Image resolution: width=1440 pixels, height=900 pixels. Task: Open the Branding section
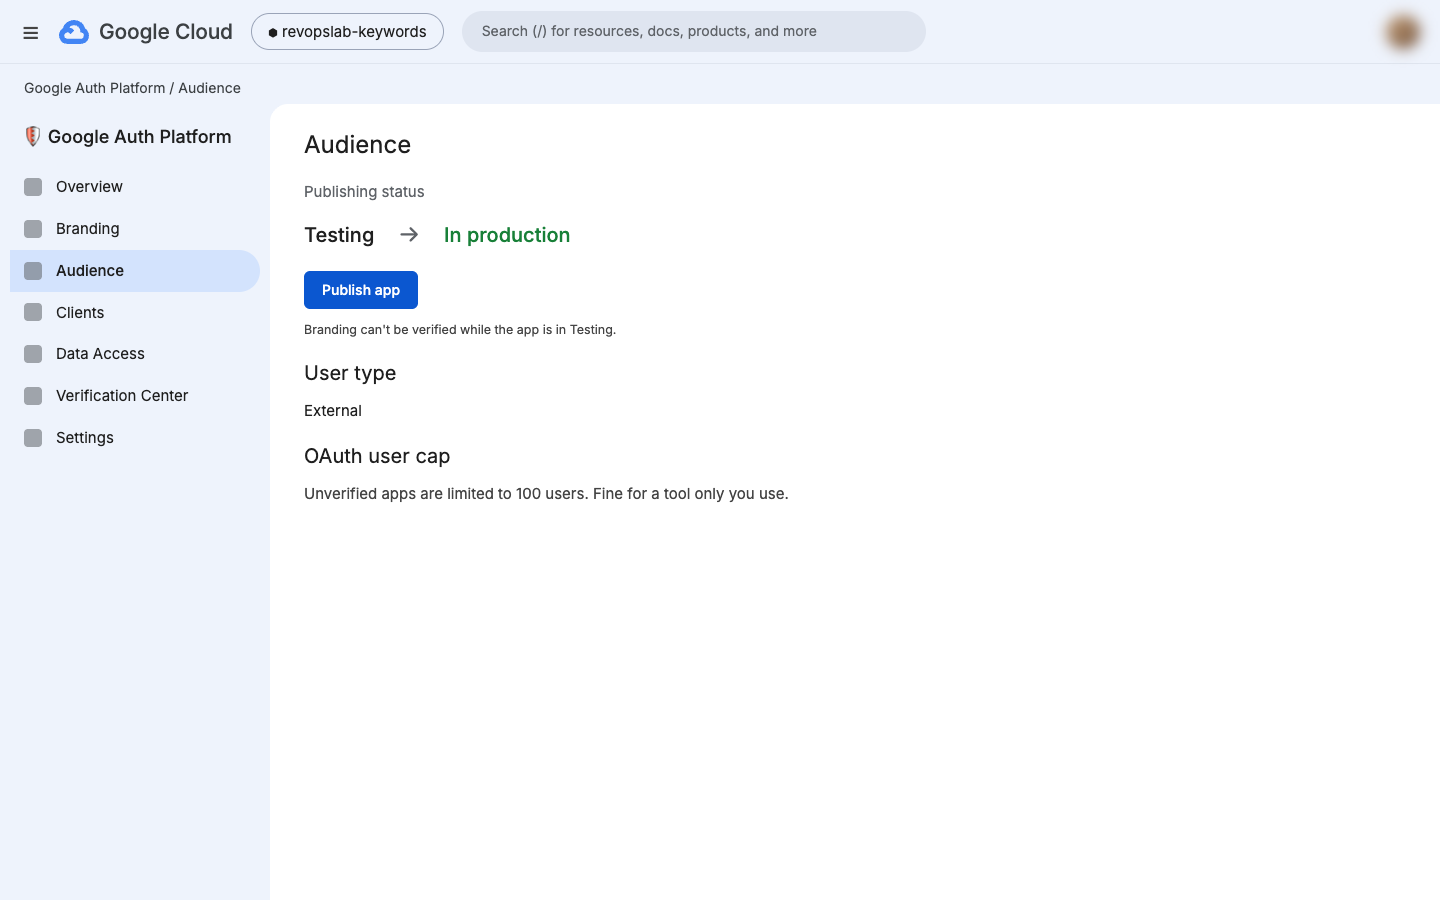(135, 229)
